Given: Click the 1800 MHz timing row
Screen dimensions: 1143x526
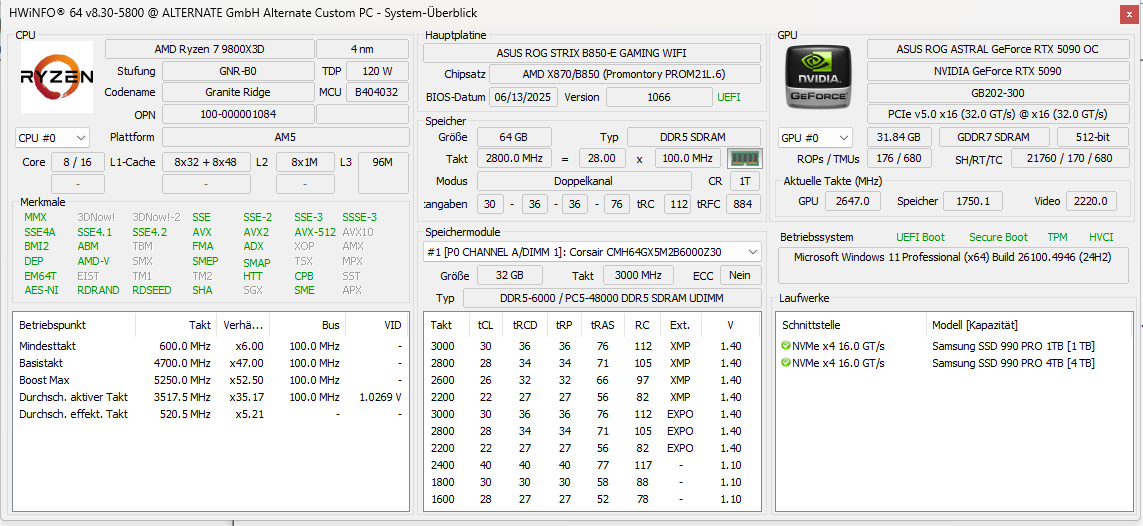Looking at the screenshot, I should tap(592, 482).
